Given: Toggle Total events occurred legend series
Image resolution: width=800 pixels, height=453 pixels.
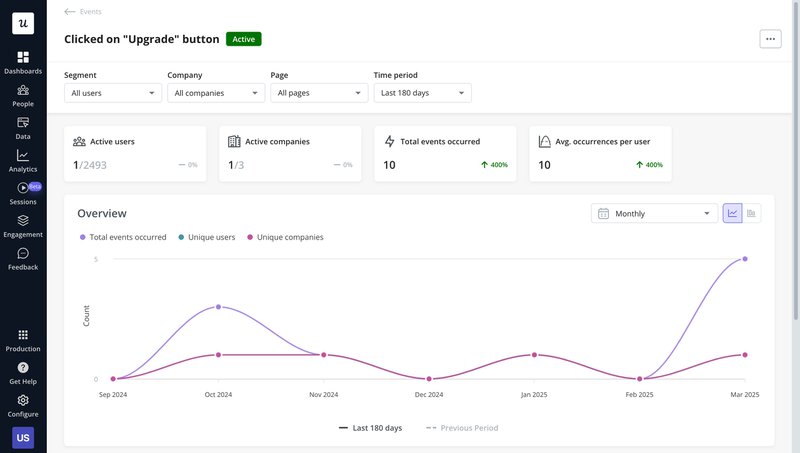Looking at the screenshot, I should [122, 237].
